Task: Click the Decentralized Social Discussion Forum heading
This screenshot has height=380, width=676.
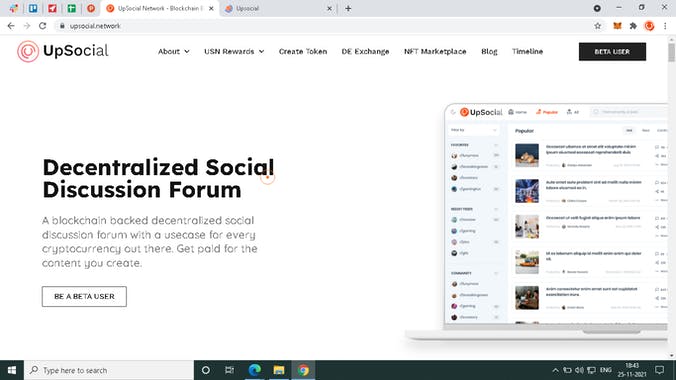Action: tap(158, 179)
